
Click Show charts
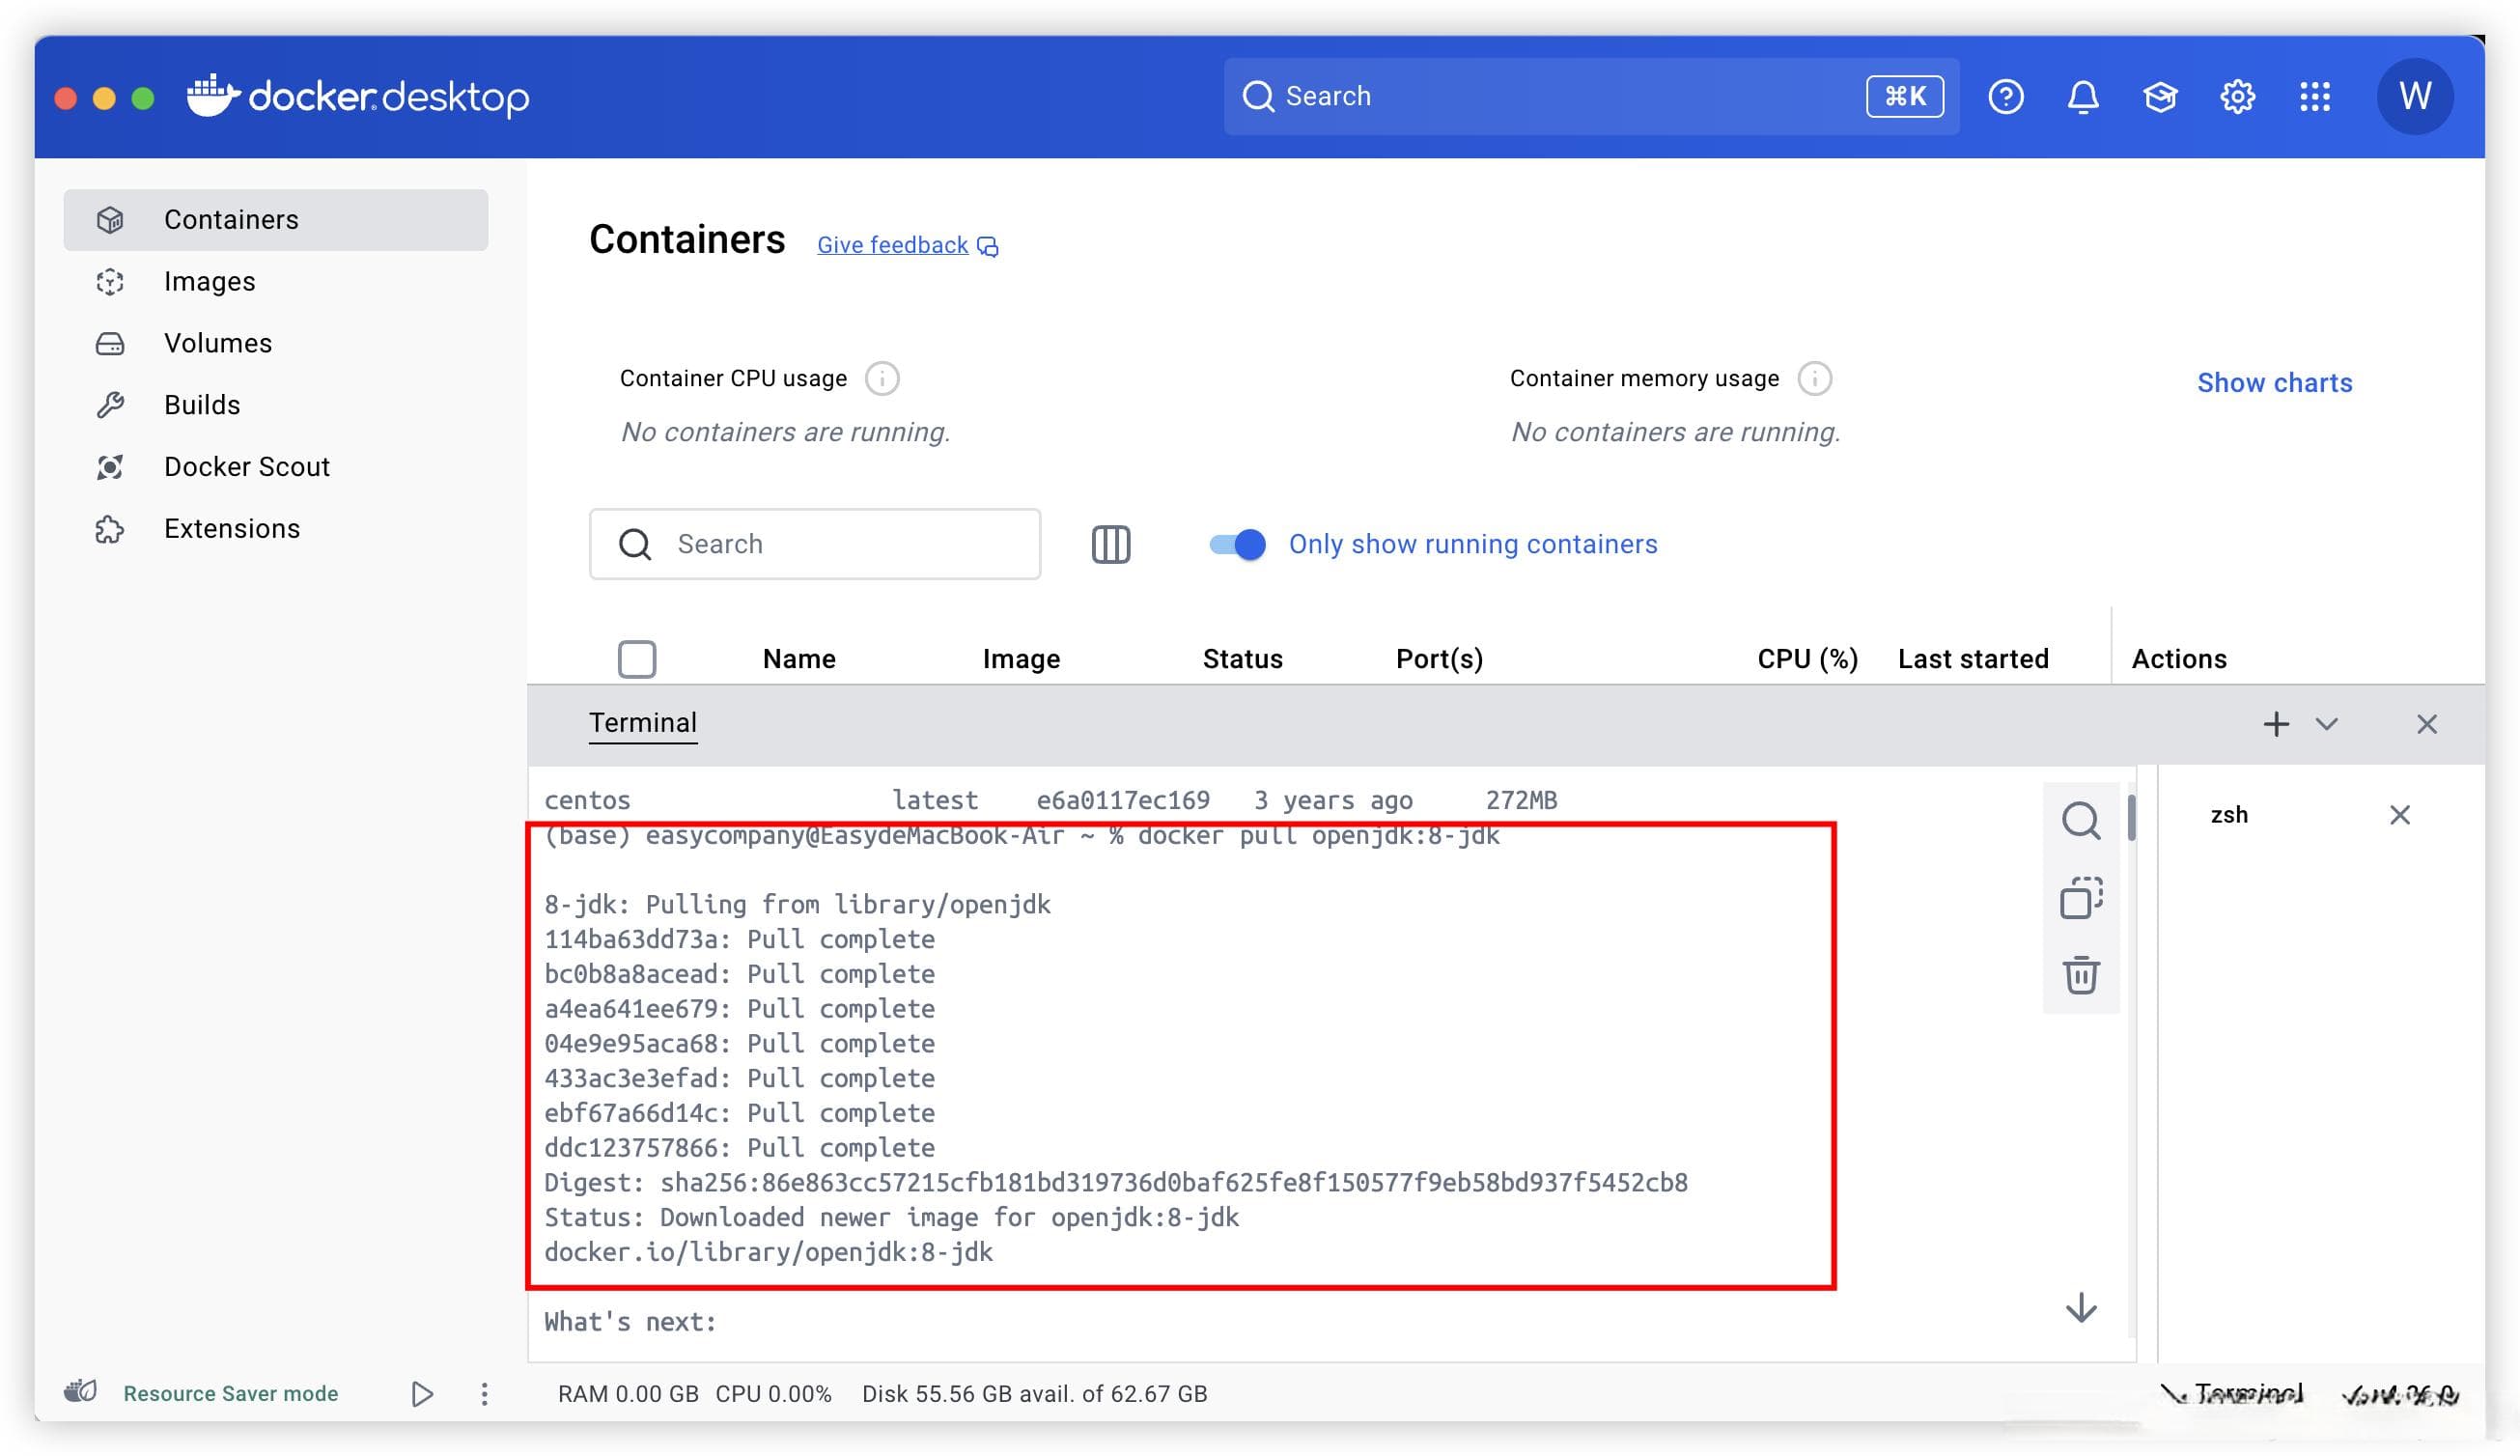2274,382
